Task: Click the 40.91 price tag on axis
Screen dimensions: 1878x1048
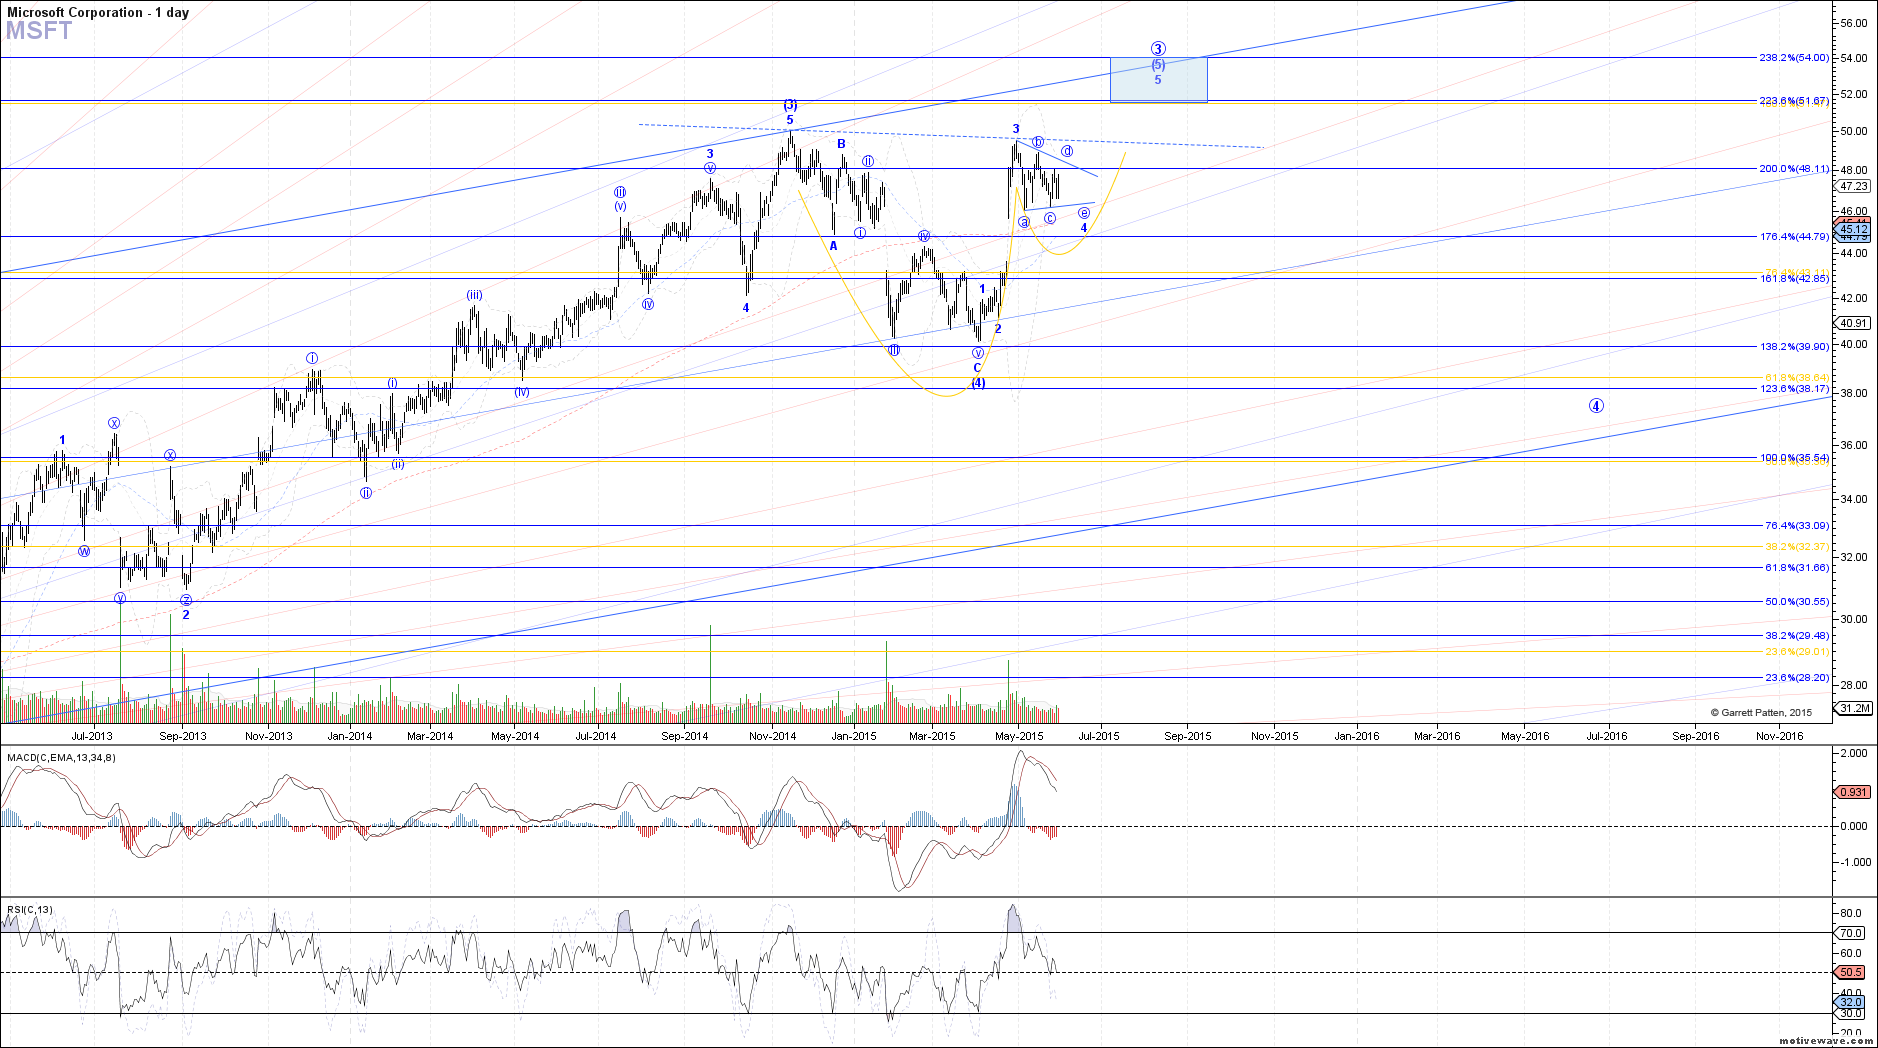Action: coord(1853,323)
